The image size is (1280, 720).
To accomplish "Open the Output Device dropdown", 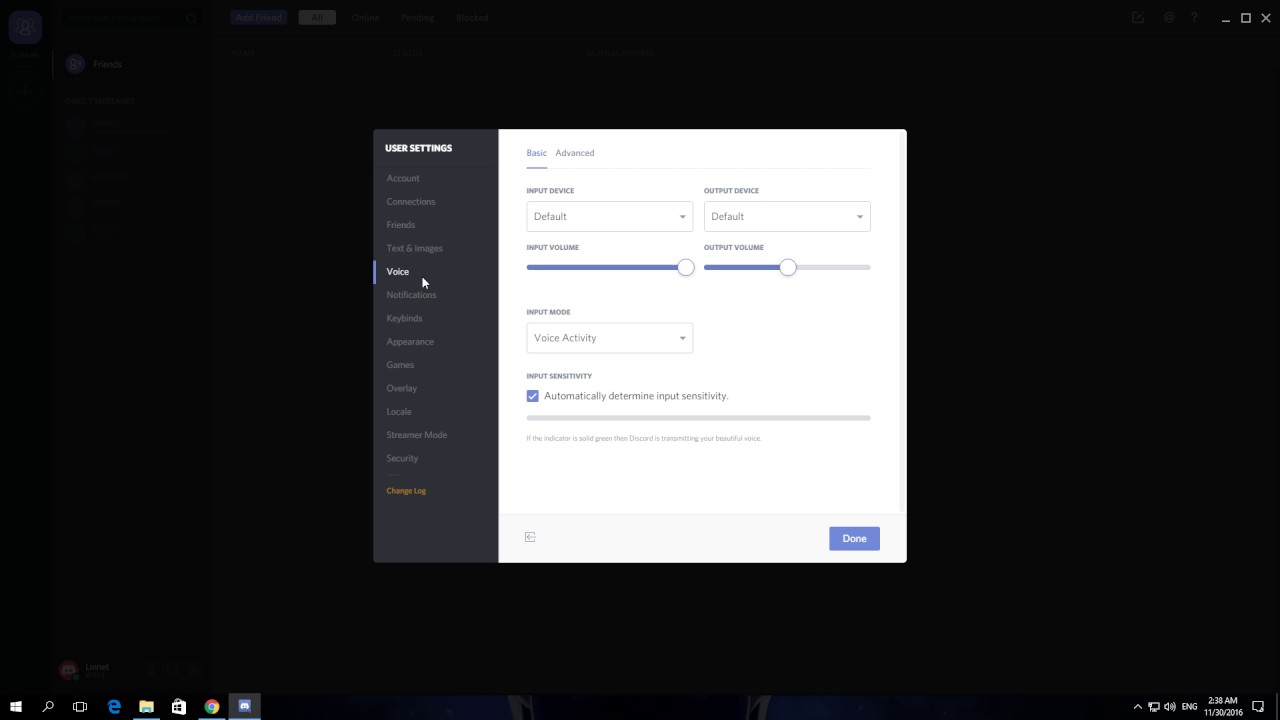I will (787, 216).
